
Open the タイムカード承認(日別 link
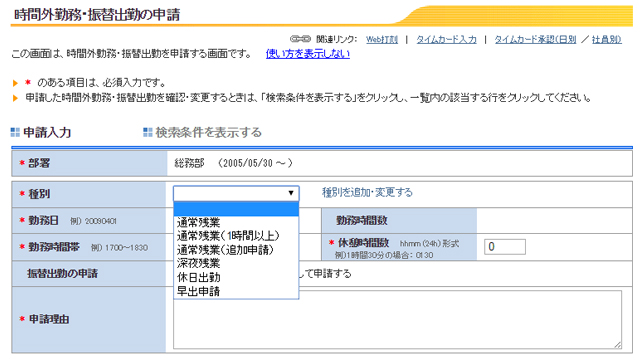[x=536, y=40]
